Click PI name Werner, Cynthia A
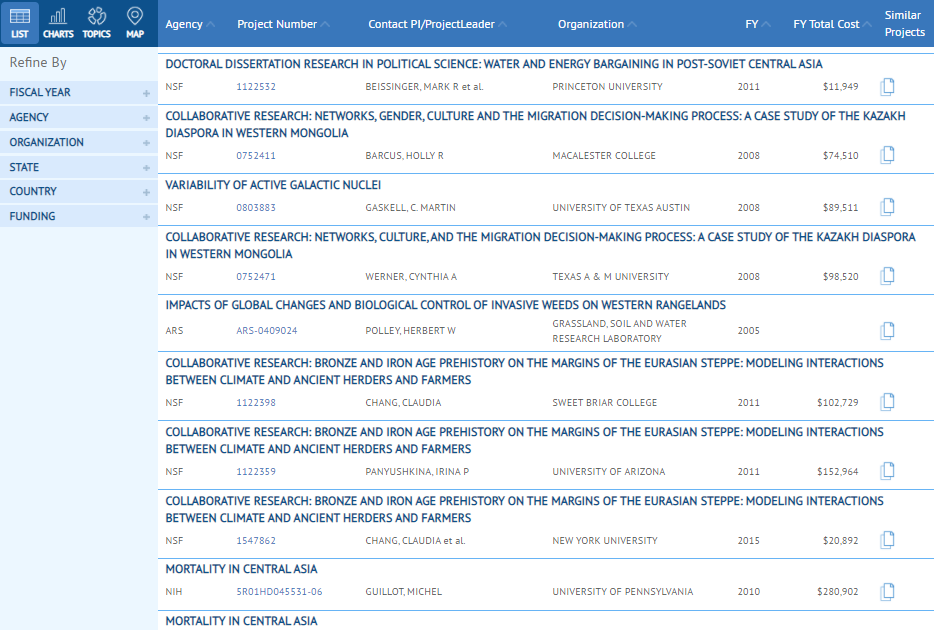The height and width of the screenshot is (630, 934). (x=411, y=277)
